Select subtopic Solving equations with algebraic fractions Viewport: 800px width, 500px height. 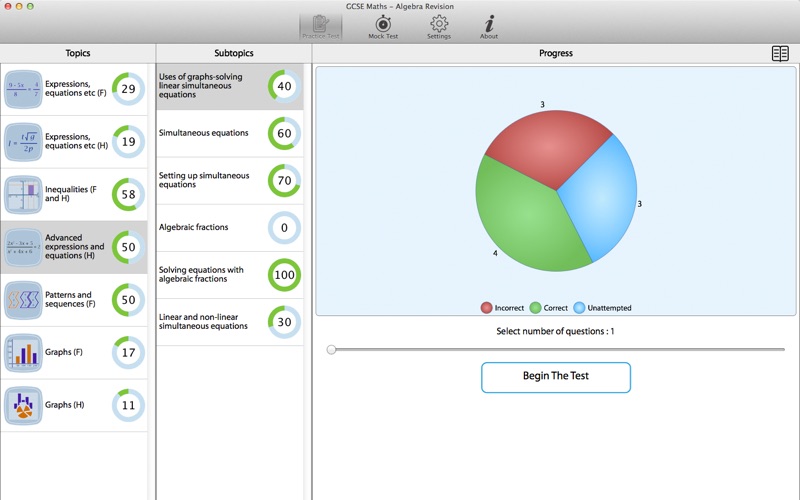click(230, 275)
